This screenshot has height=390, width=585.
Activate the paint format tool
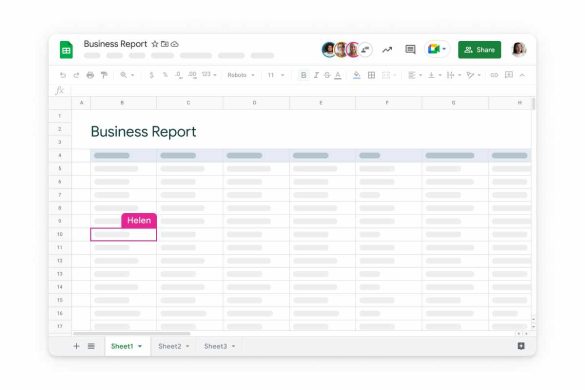104,75
